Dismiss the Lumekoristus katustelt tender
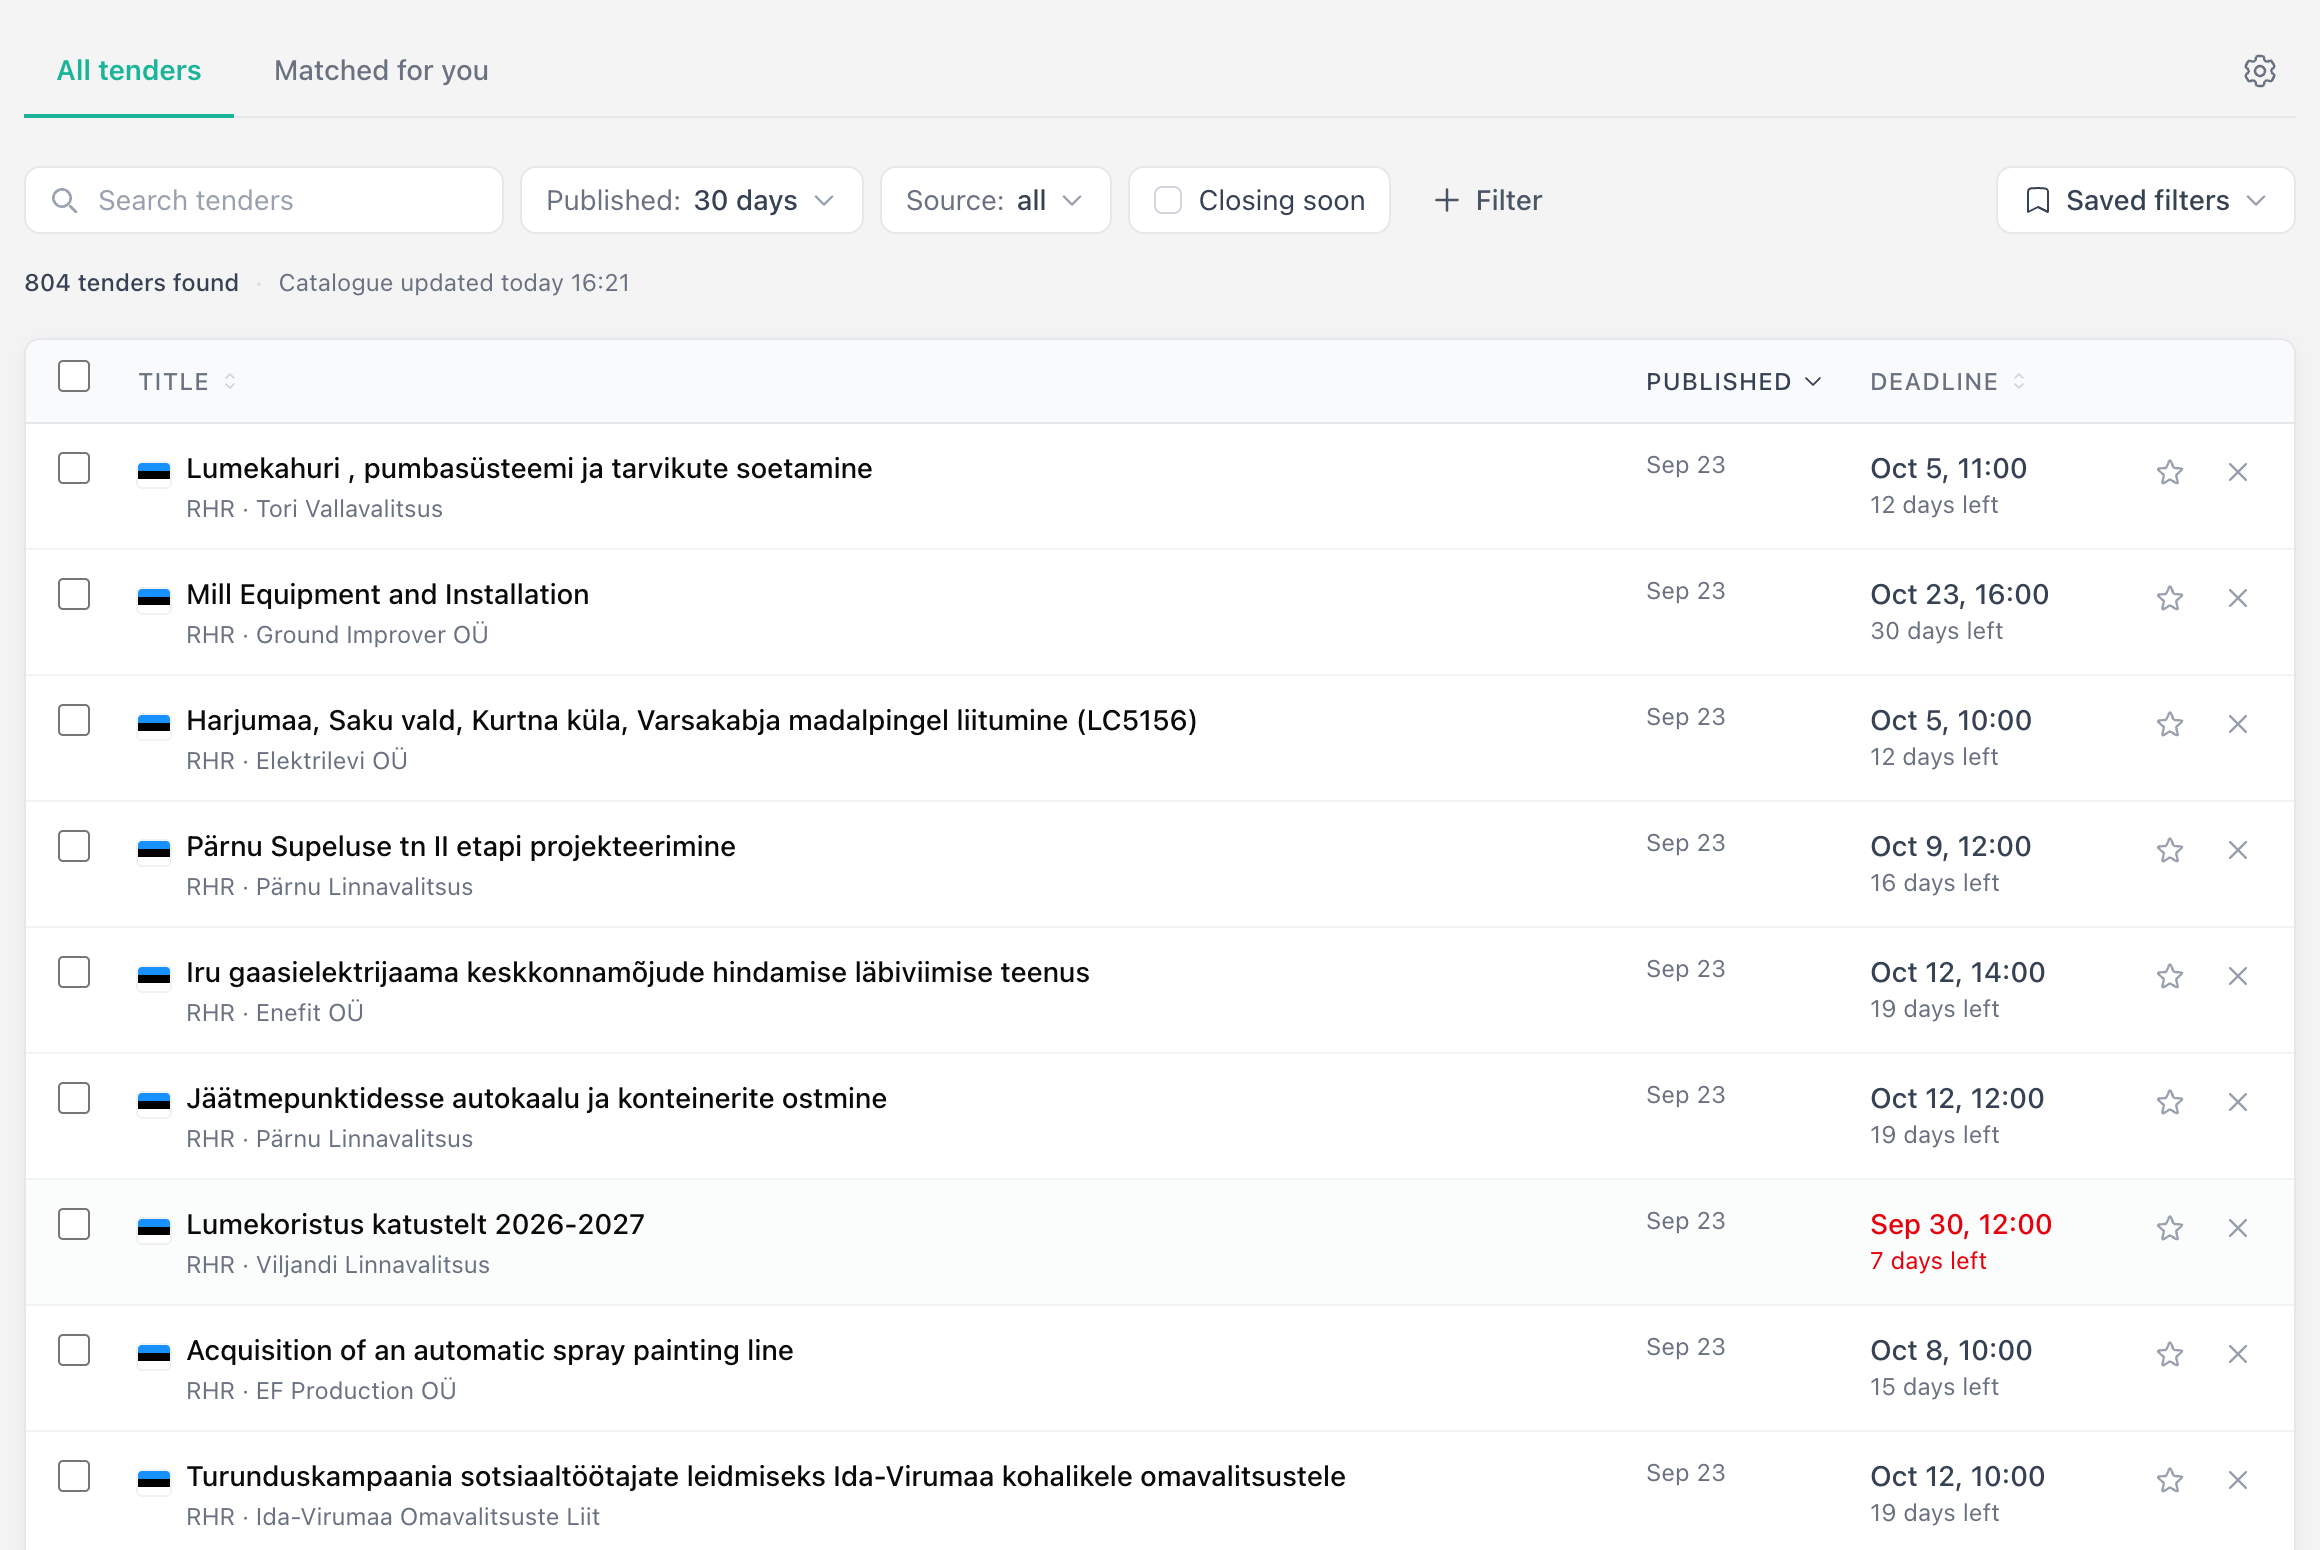2320x1550 pixels. pos(2238,1228)
